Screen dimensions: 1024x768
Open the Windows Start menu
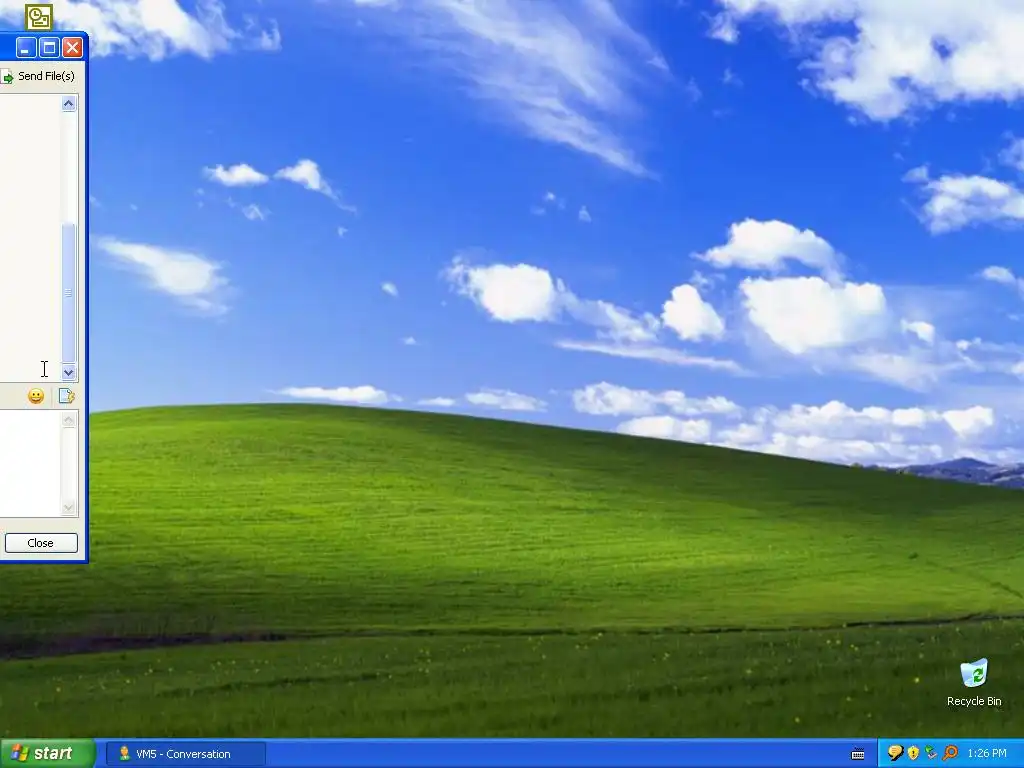tap(47, 754)
